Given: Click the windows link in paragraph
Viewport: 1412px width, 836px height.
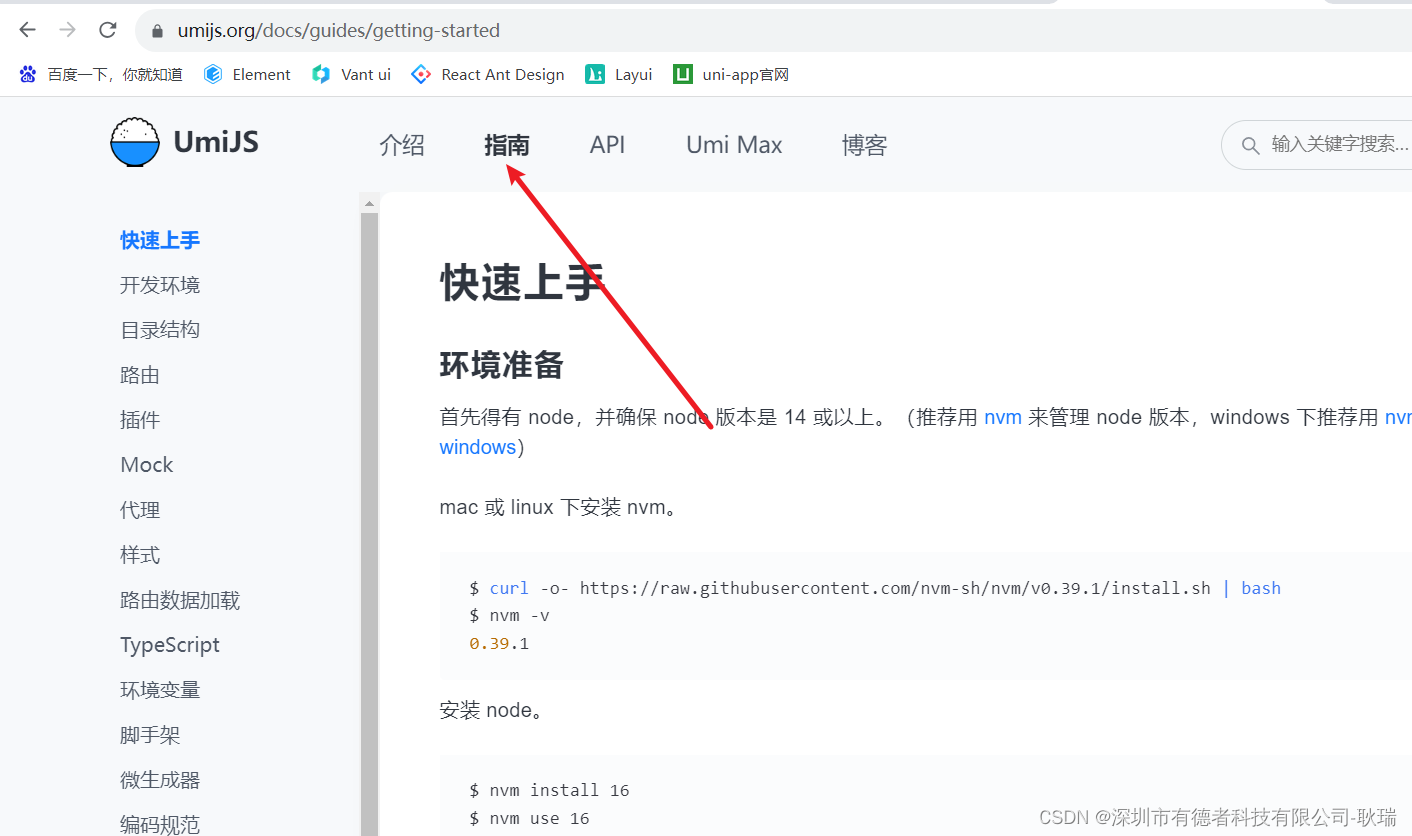Looking at the screenshot, I should (x=478, y=447).
